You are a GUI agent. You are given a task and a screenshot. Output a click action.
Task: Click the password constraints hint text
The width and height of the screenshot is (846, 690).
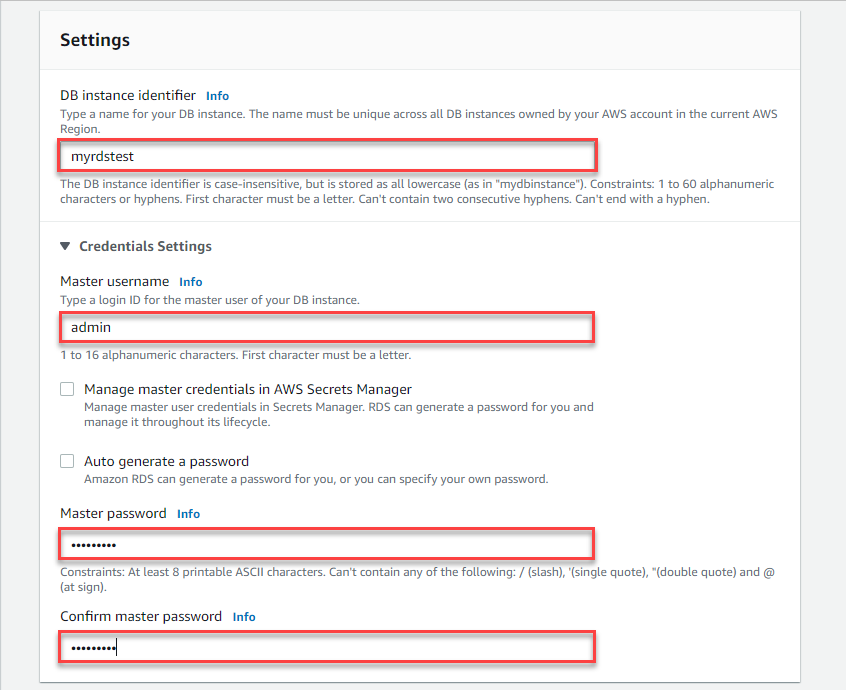pyautogui.click(x=417, y=579)
